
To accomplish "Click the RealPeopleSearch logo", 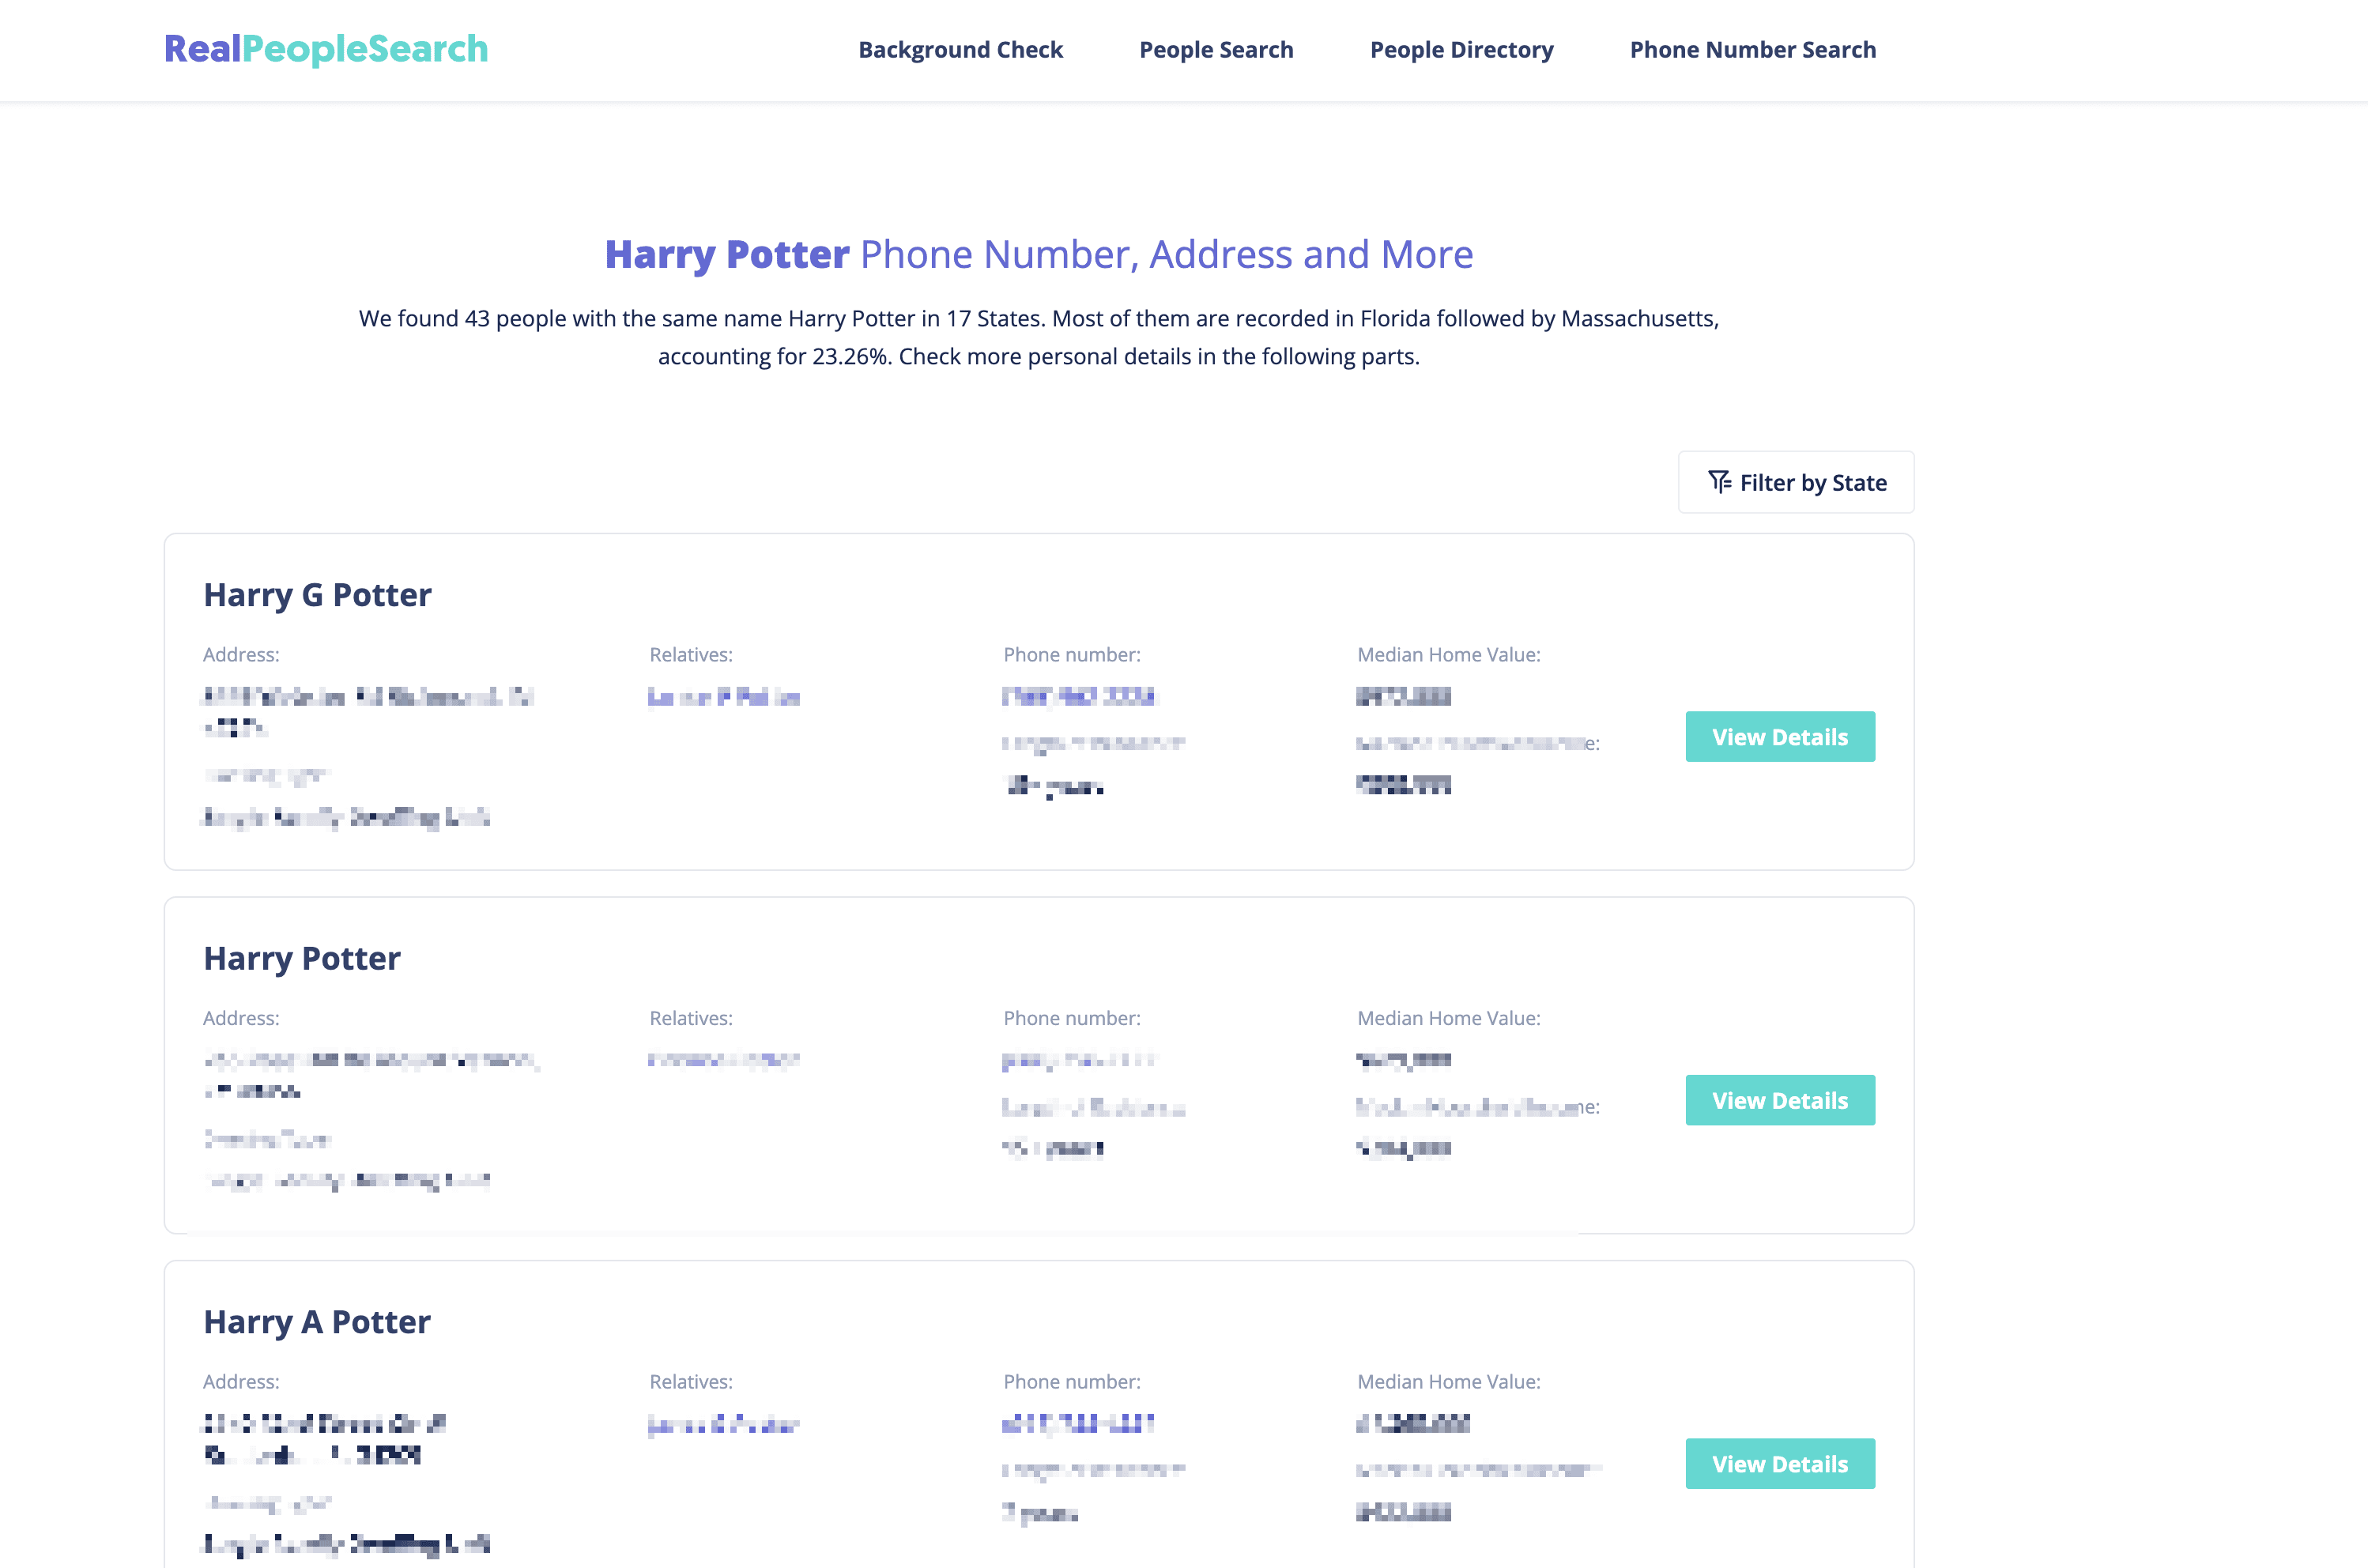I will (x=326, y=49).
